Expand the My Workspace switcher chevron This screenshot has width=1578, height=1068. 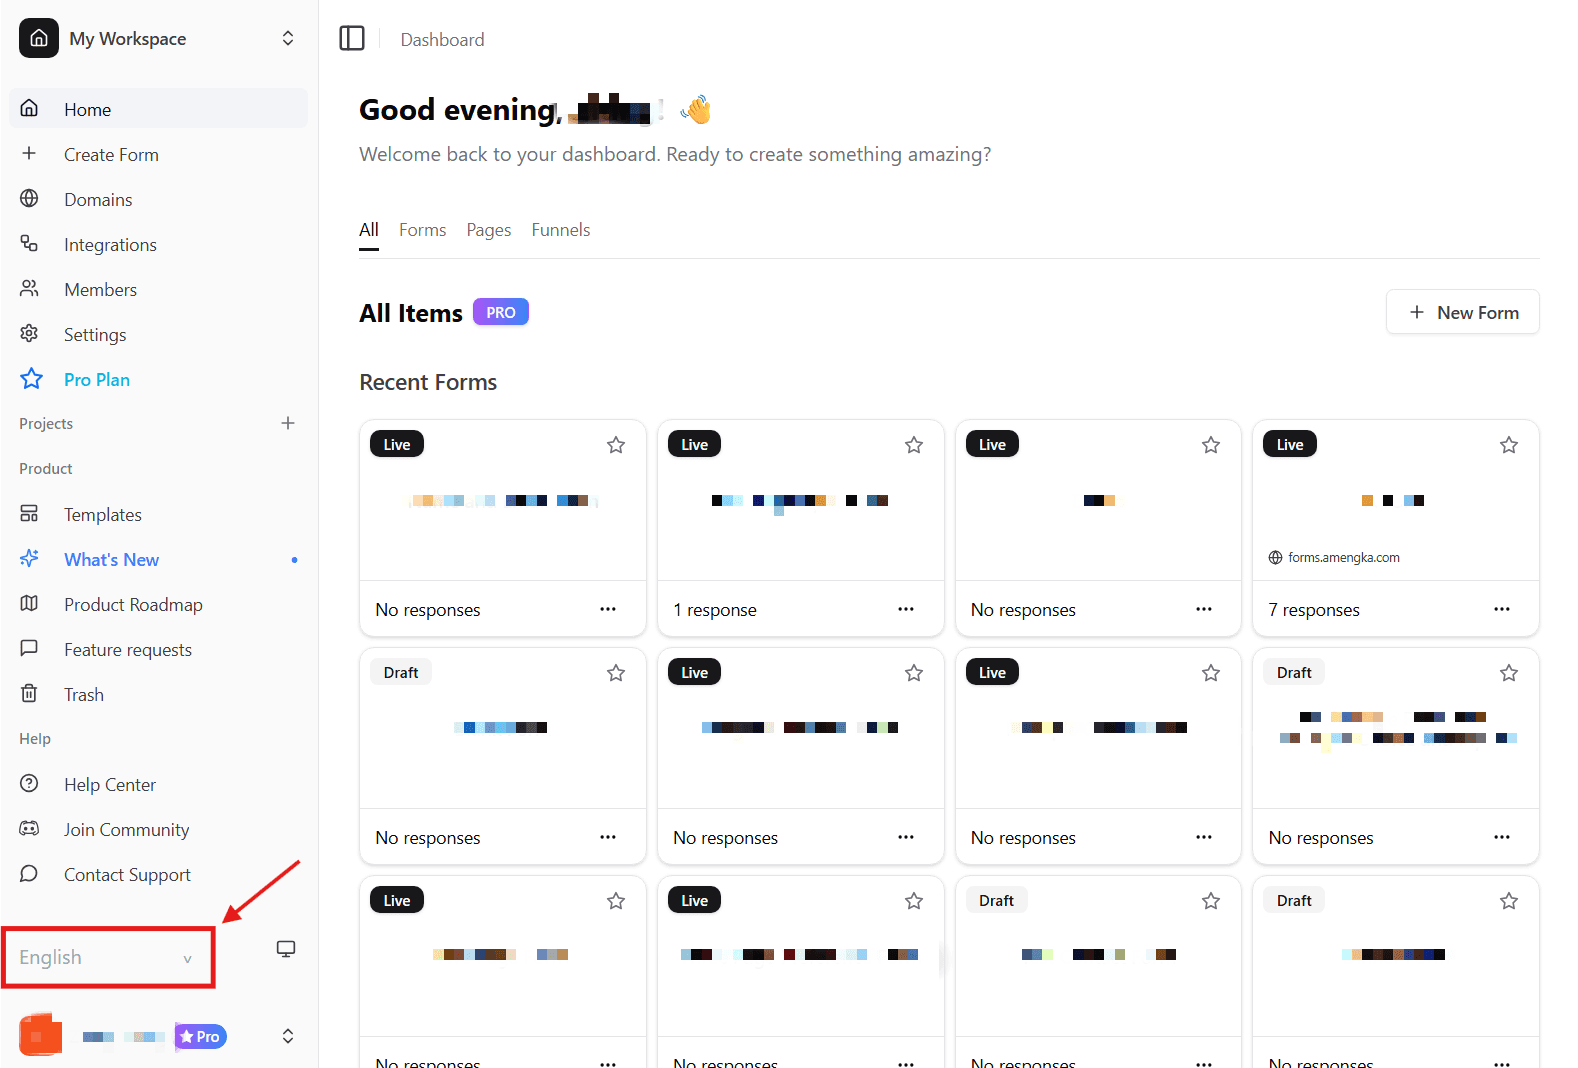(x=288, y=38)
